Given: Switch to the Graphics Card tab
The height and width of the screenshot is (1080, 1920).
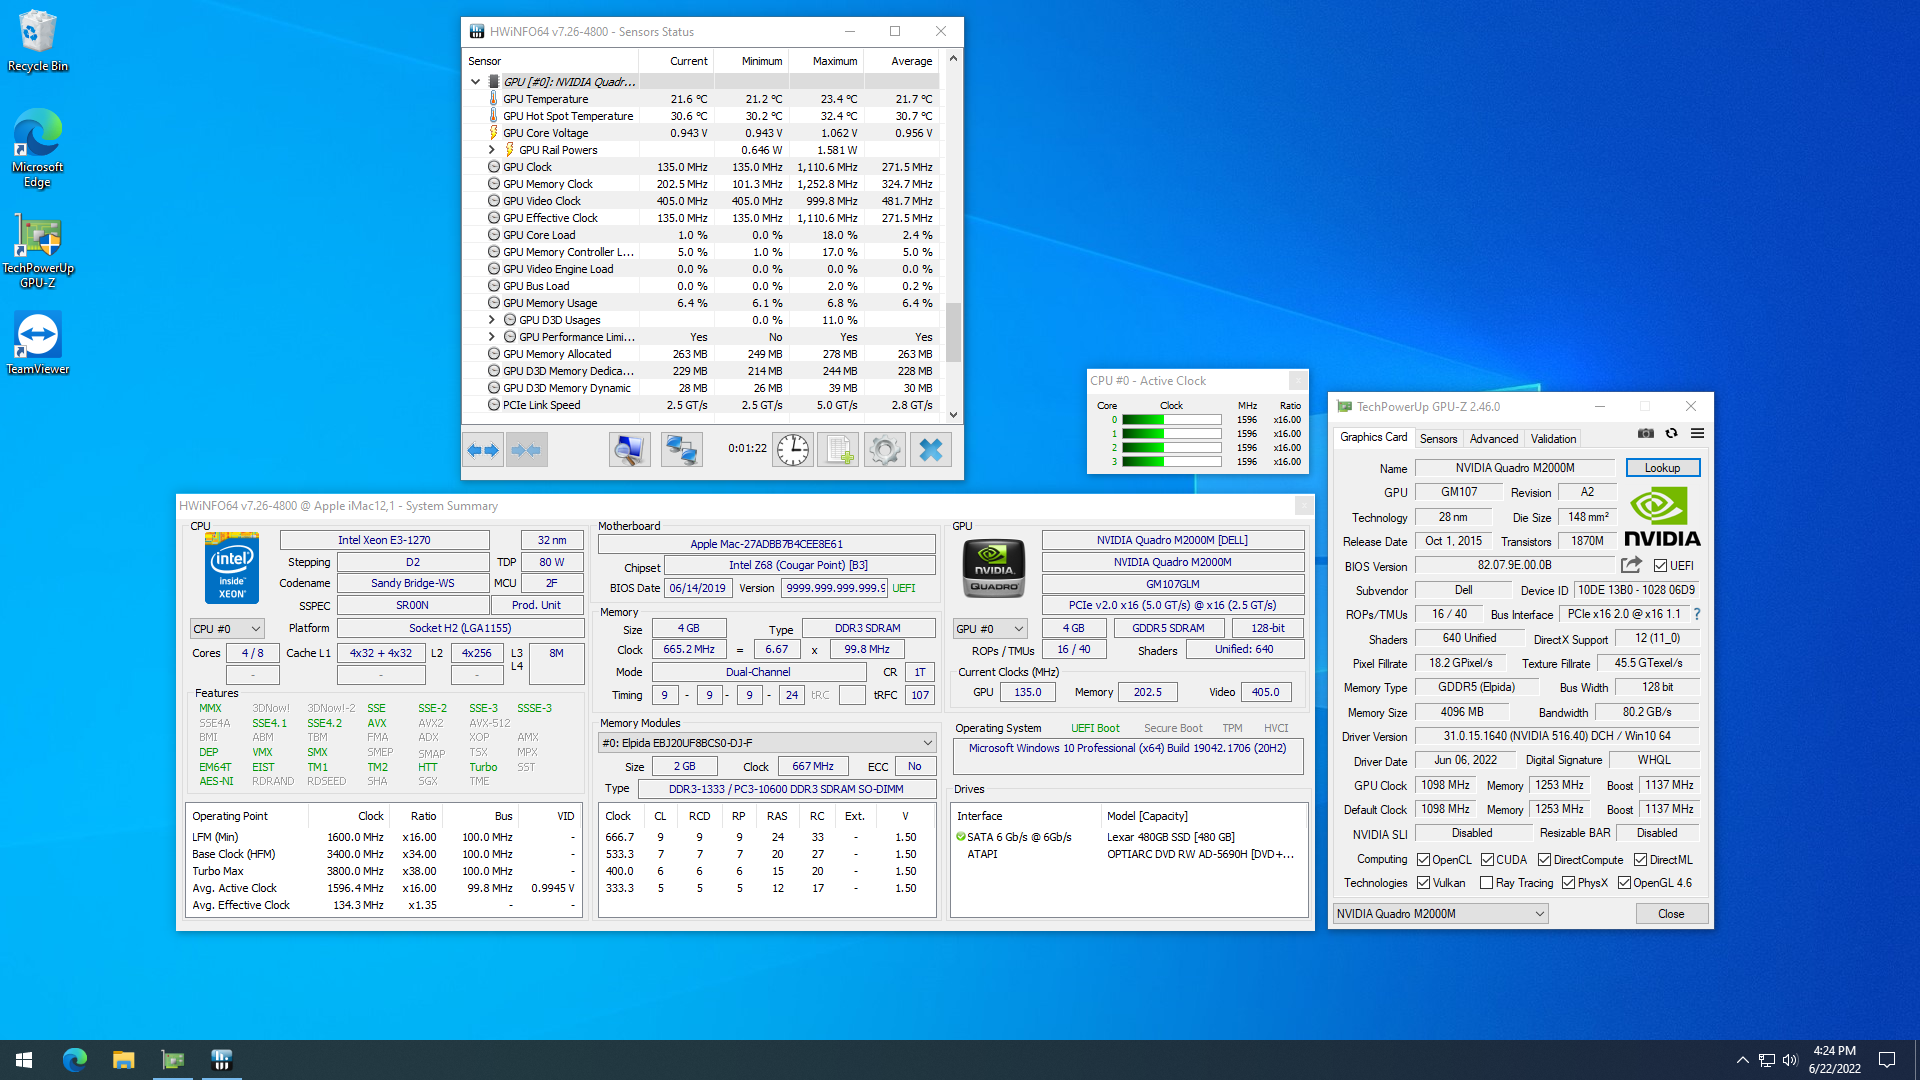Looking at the screenshot, I should pos(1373,438).
